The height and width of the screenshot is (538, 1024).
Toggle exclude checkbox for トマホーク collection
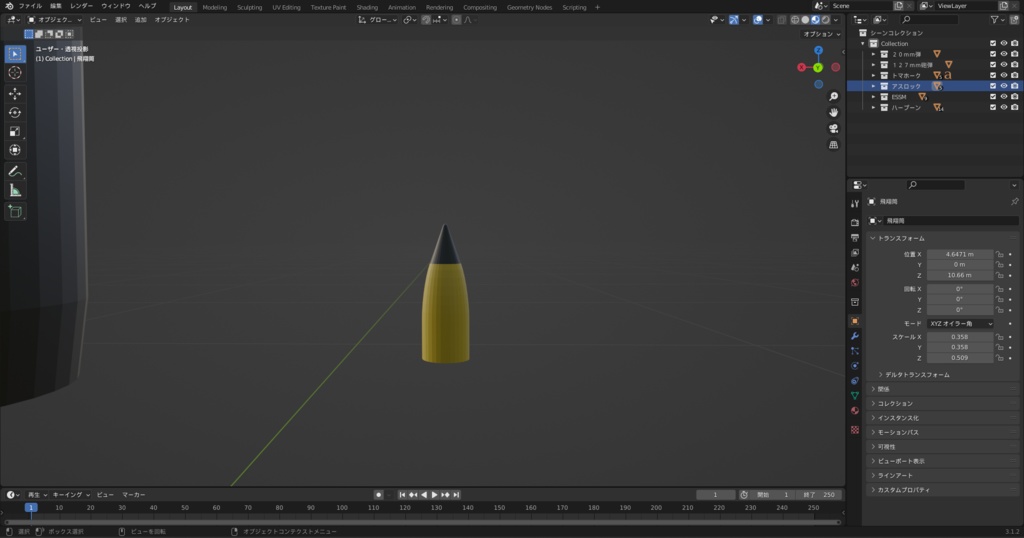(x=993, y=76)
